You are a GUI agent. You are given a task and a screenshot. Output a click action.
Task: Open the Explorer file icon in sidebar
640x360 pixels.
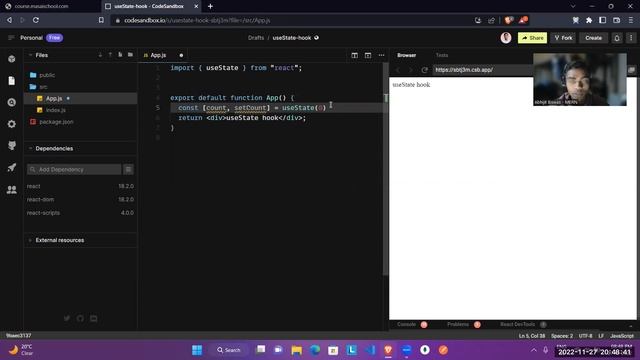(x=11, y=81)
